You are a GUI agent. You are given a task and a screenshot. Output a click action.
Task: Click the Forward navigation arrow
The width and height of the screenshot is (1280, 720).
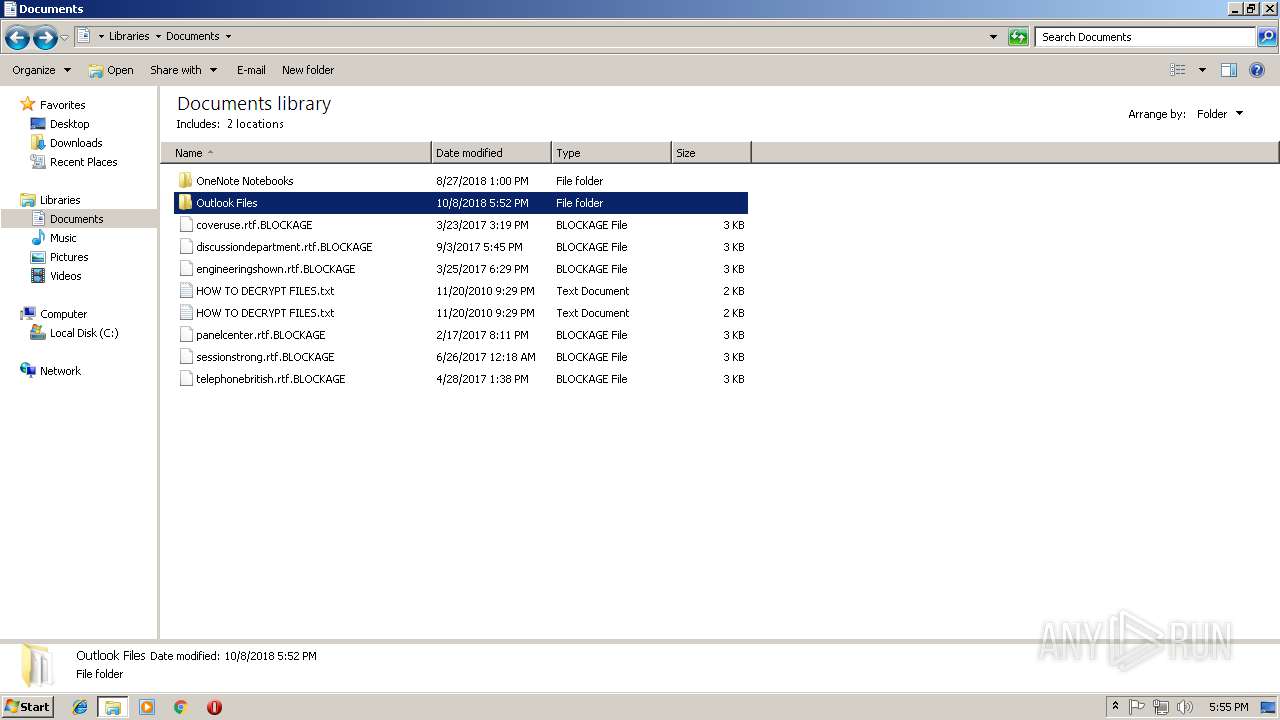[45, 38]
